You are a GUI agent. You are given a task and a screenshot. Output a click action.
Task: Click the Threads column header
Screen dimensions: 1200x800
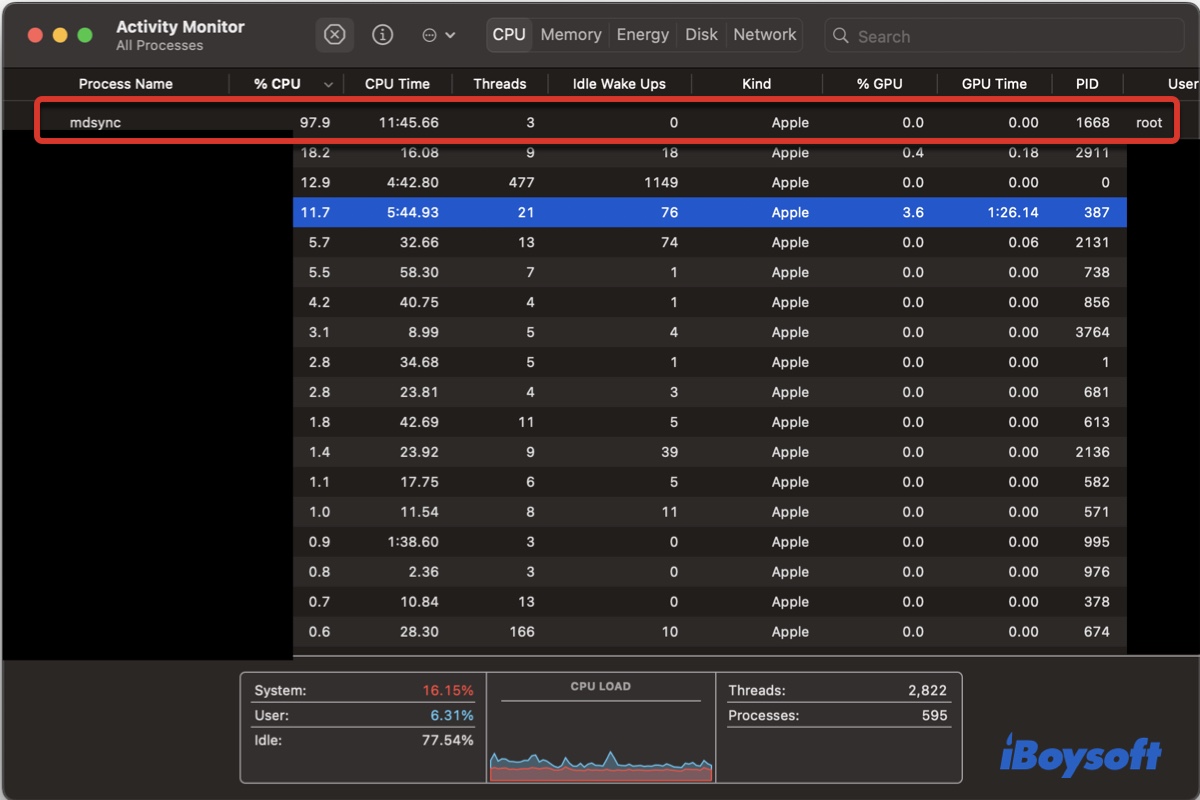point(499,84)
